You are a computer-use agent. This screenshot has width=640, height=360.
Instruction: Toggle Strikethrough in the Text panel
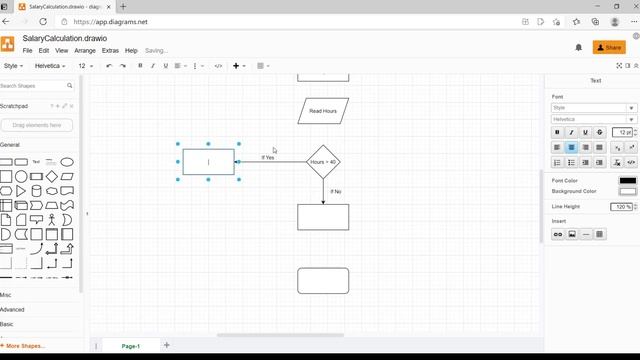pos(599,132)
